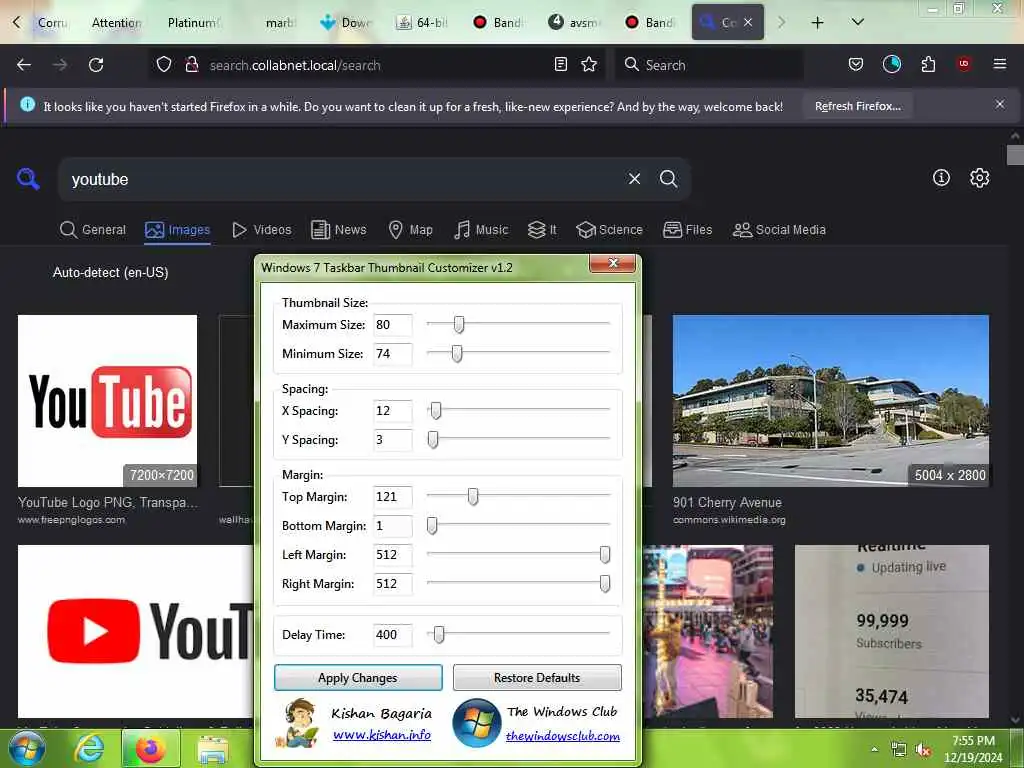Screen dimensions: 1024x768
Task: Open the Firefox extensions puzzle icon
Action: point(928,64)
